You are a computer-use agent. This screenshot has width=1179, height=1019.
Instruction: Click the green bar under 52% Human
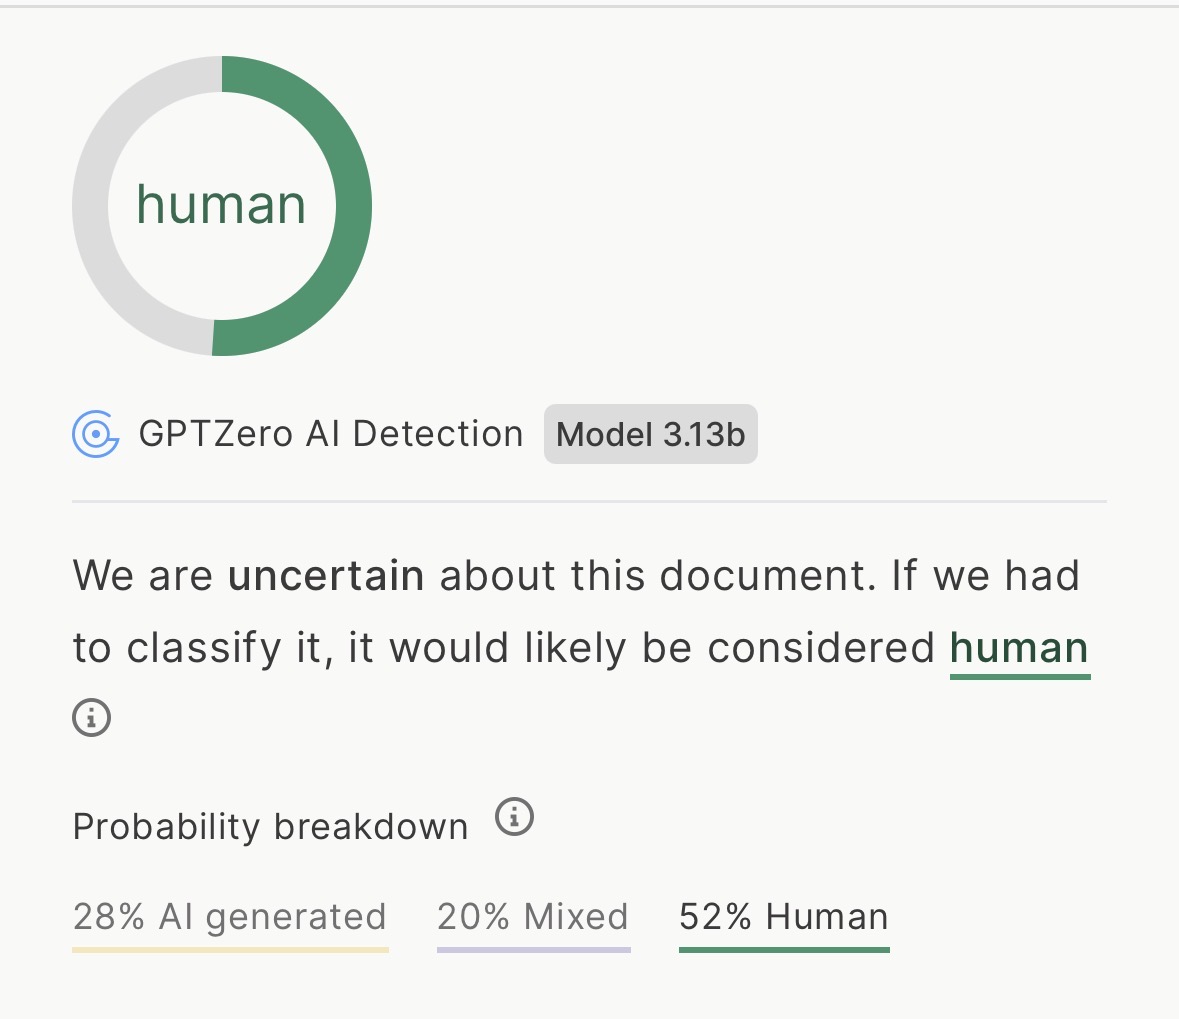coord(784,949)
